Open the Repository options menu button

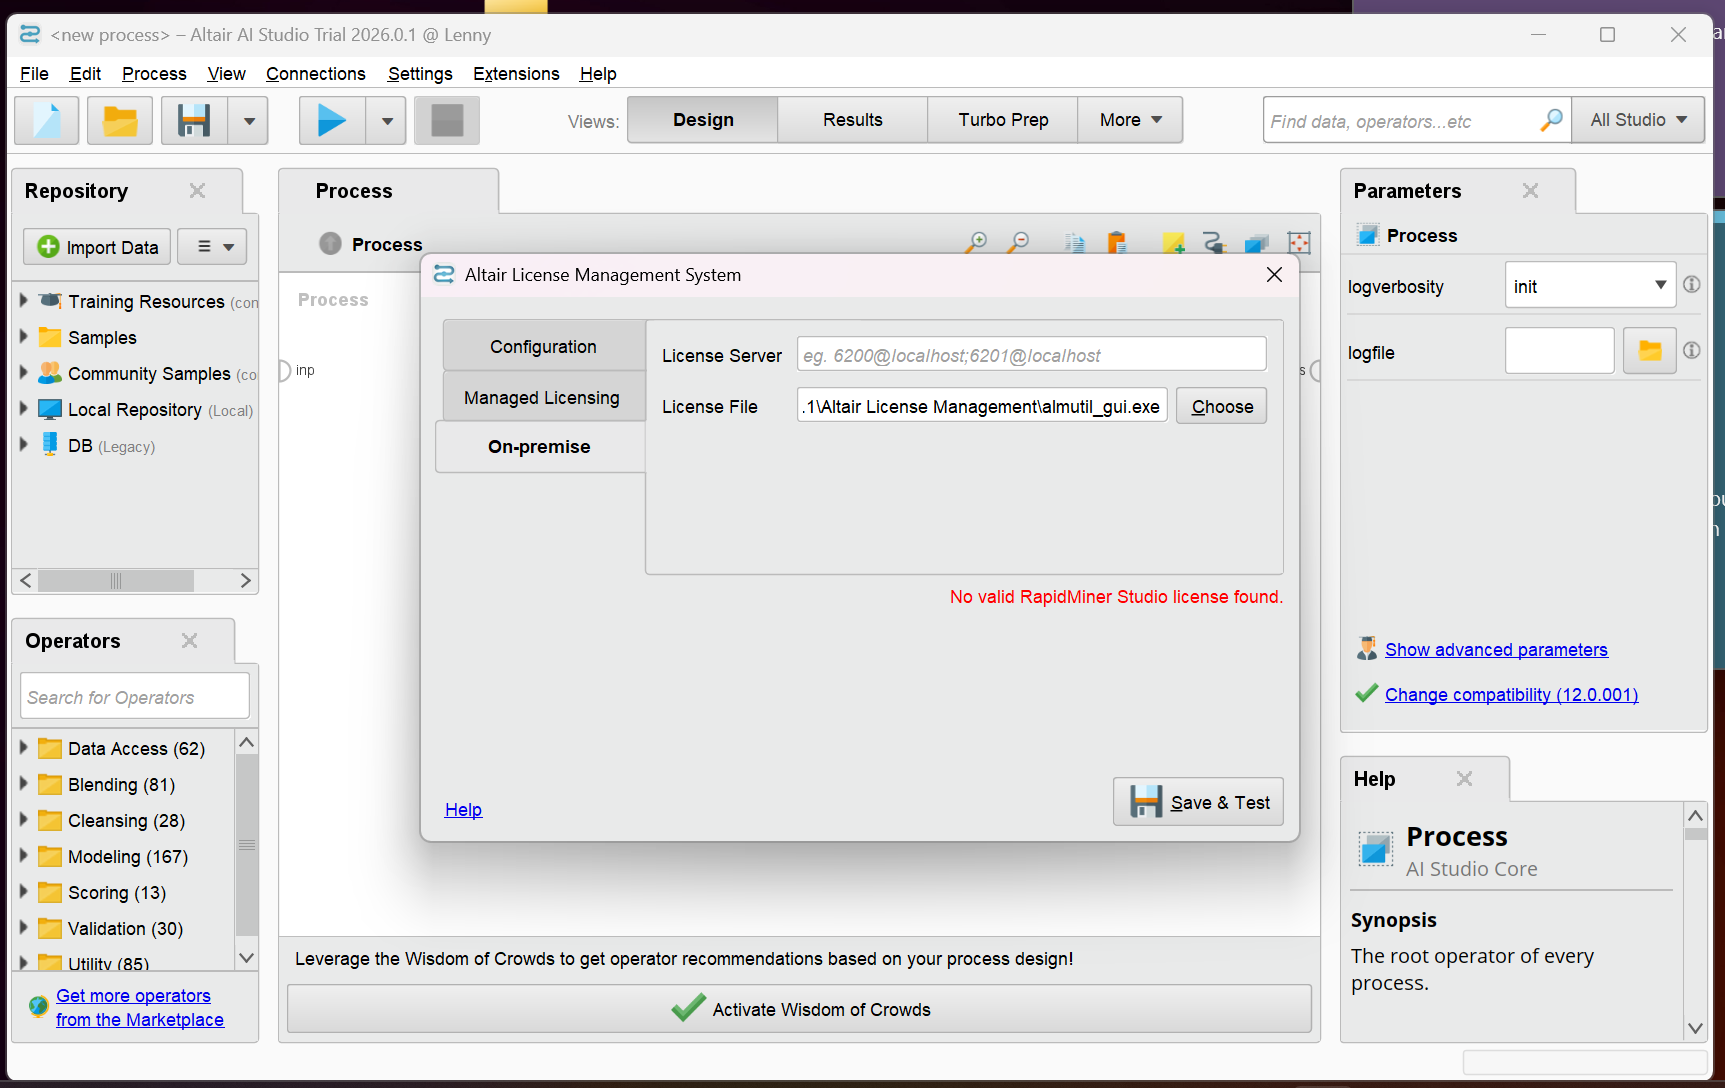(212, 246)
